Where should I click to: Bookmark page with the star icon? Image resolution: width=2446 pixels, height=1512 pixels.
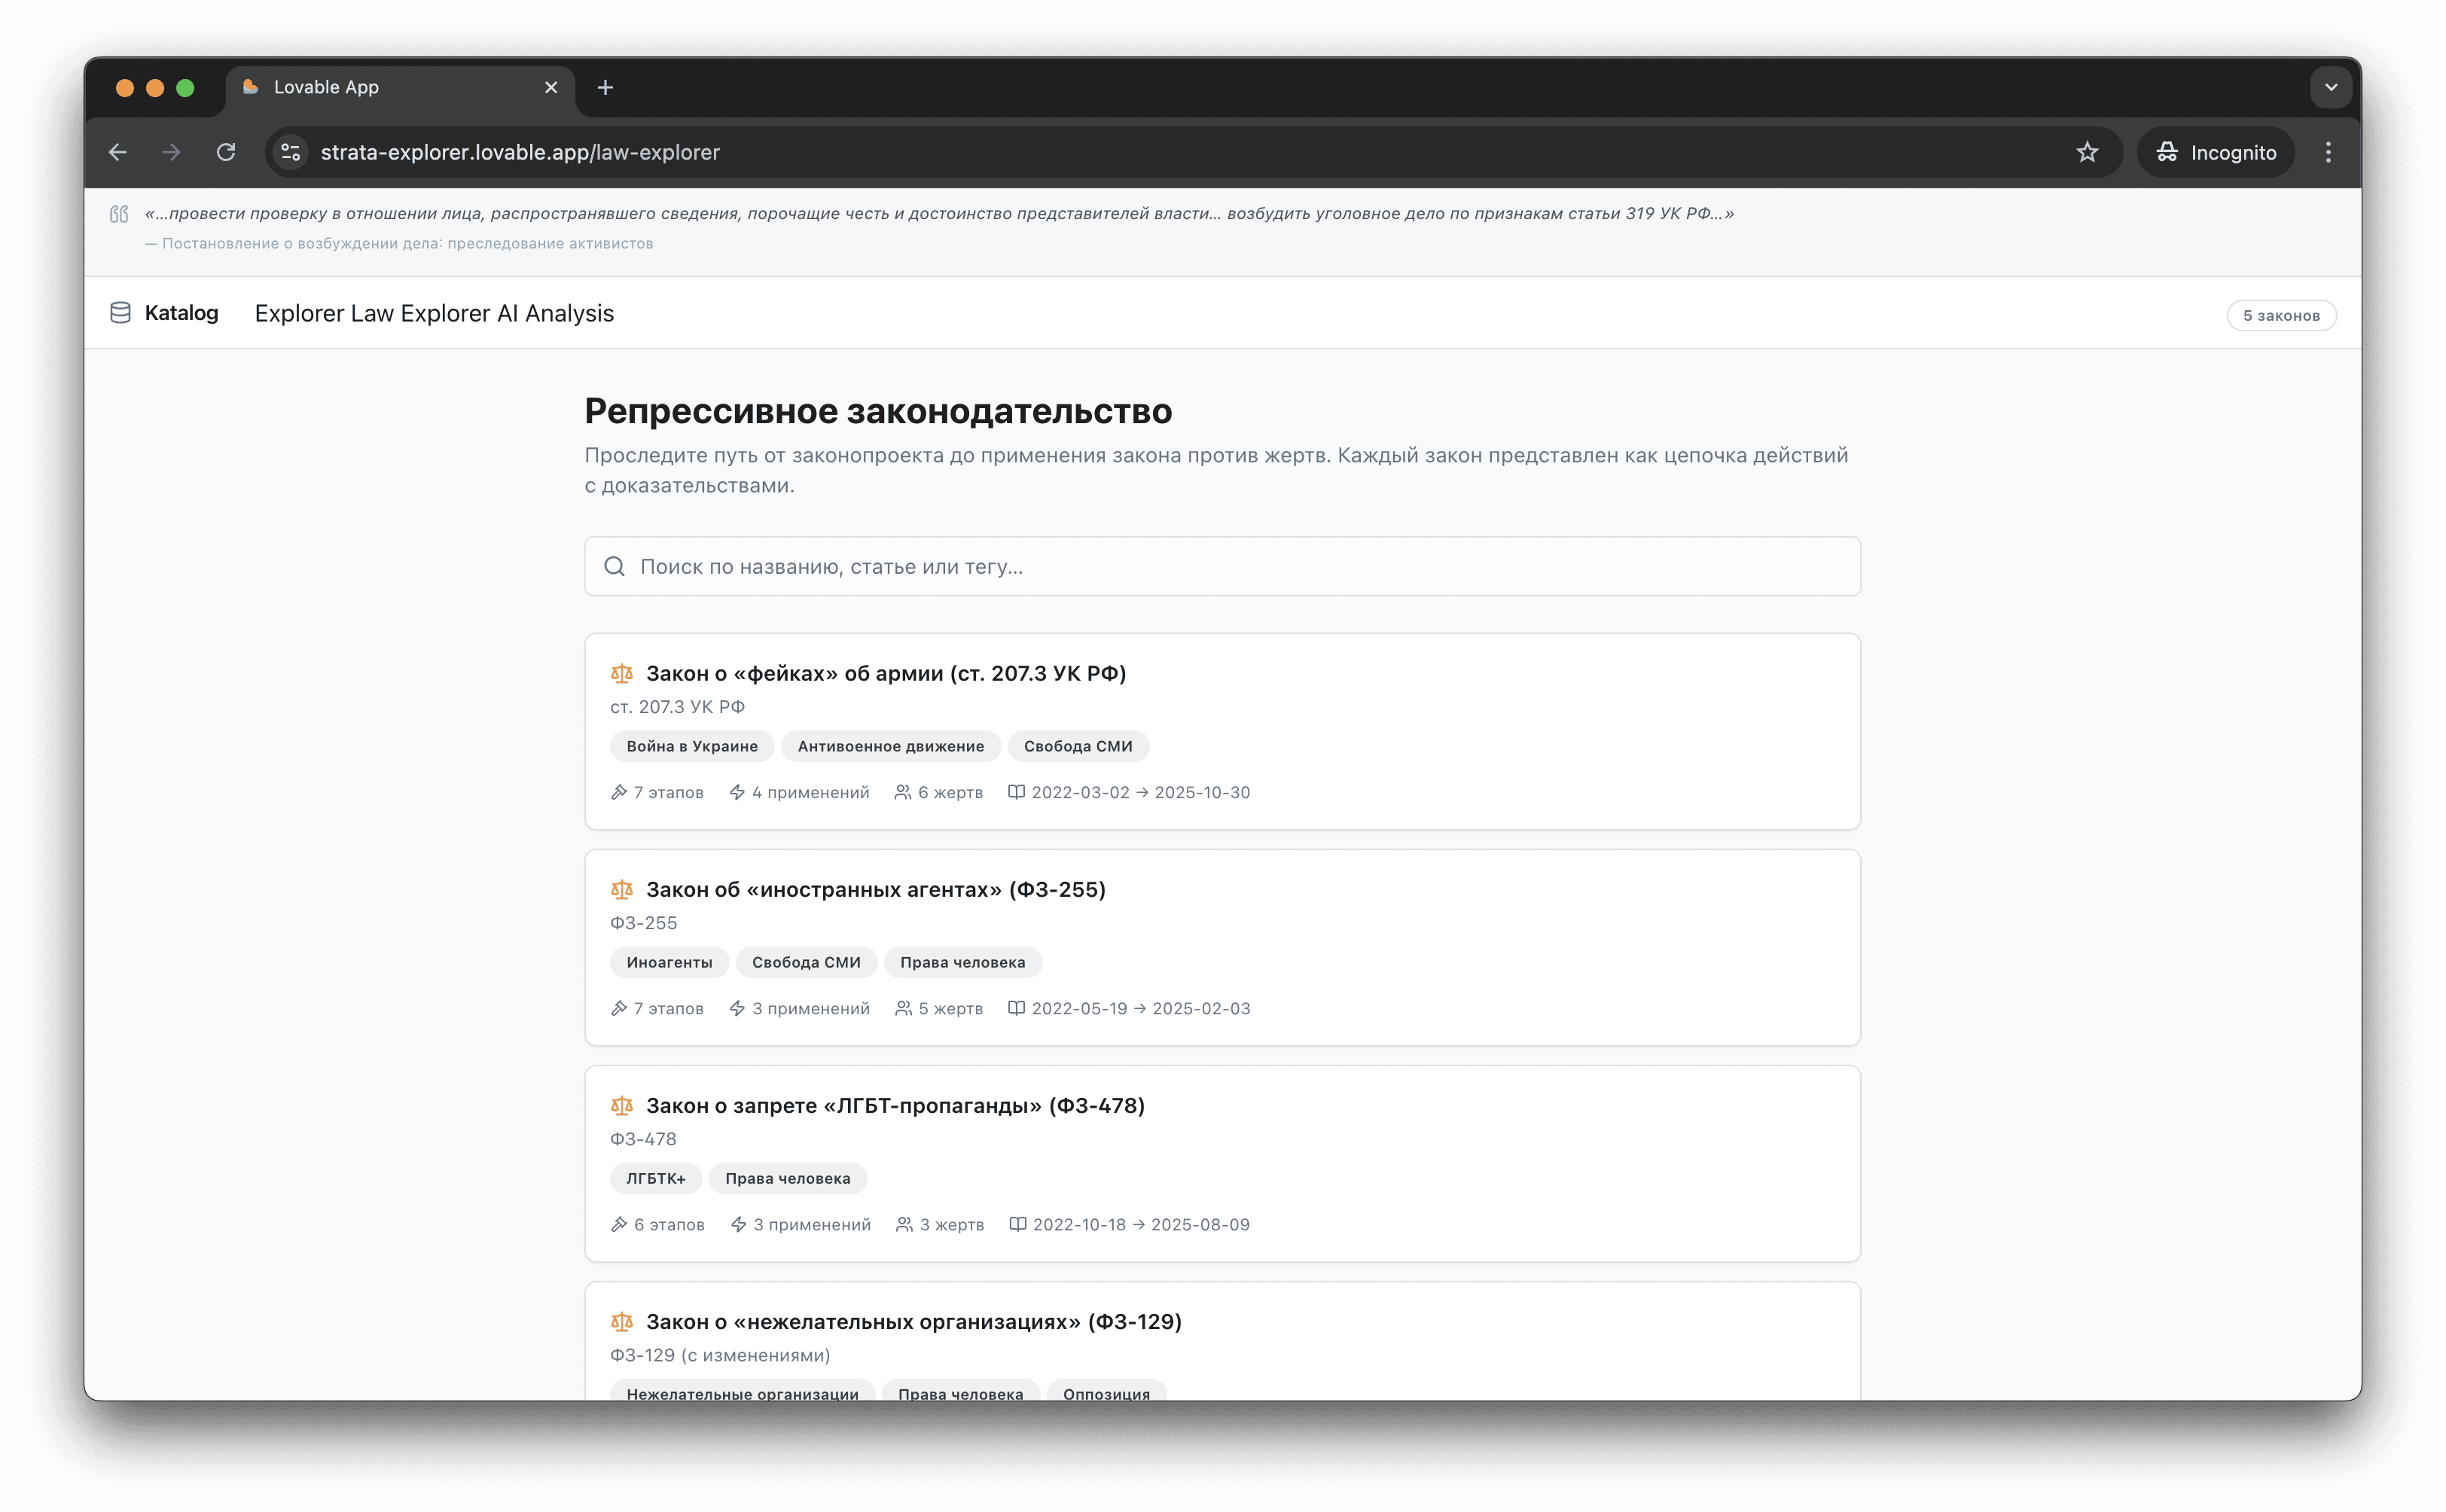[x=2086, y=152]
